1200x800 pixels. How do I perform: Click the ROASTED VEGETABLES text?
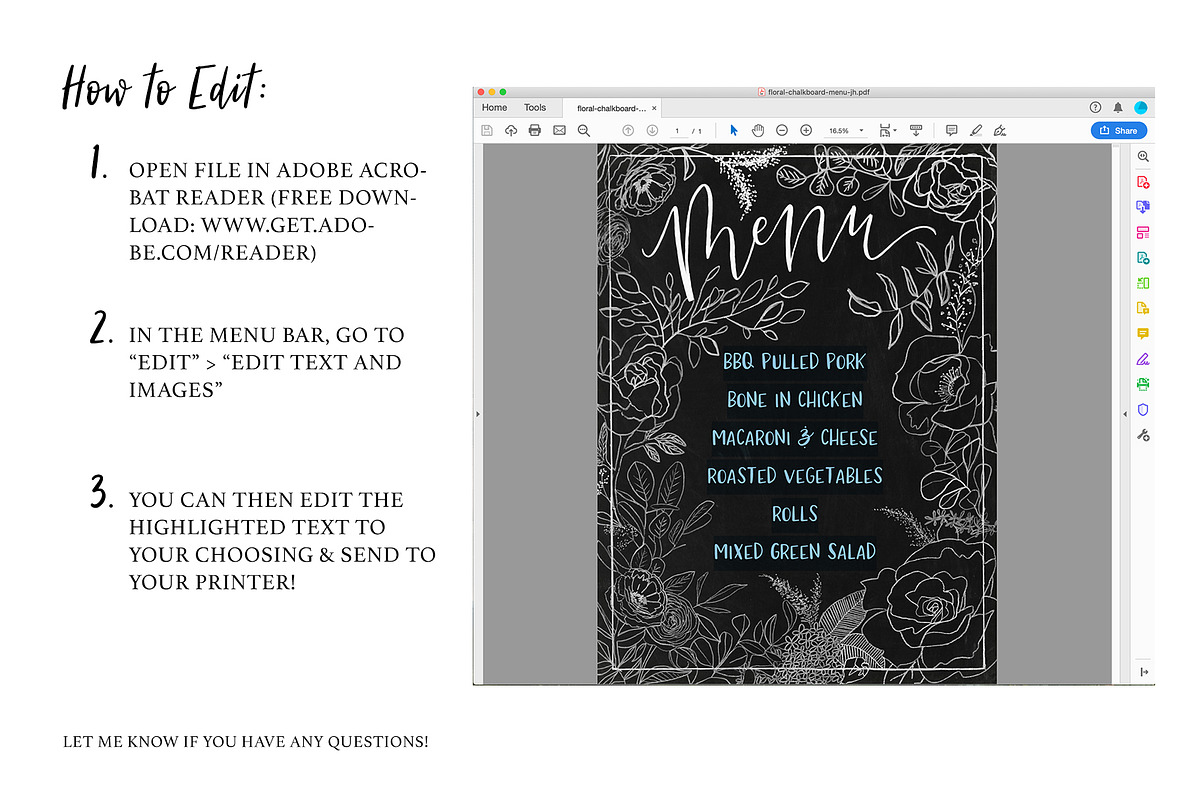coord(794,475)
